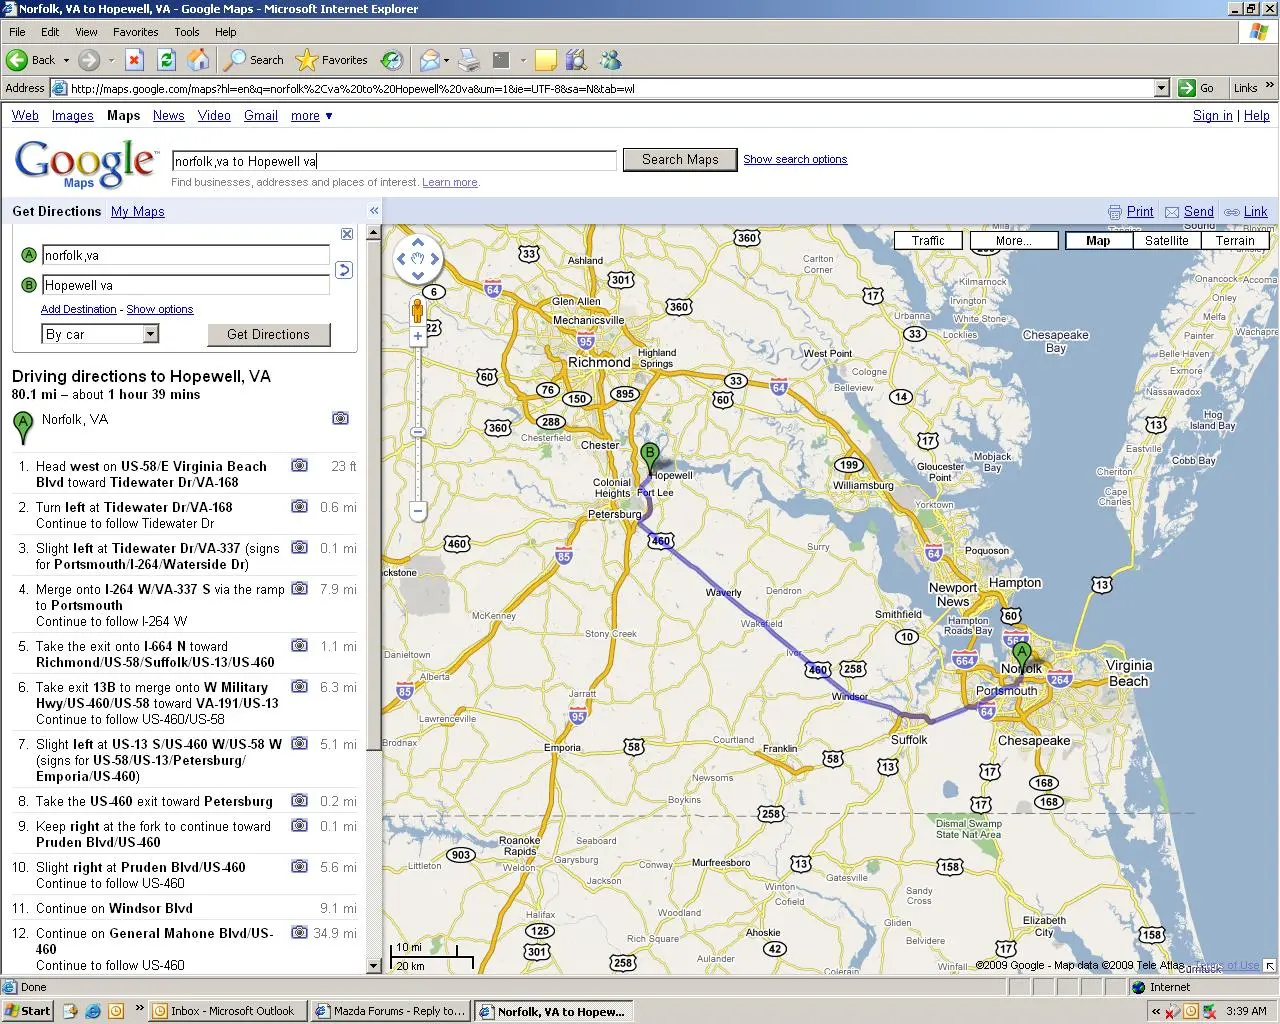Open the View menu
The image size is (1280, 1024).
click(86, 32)
